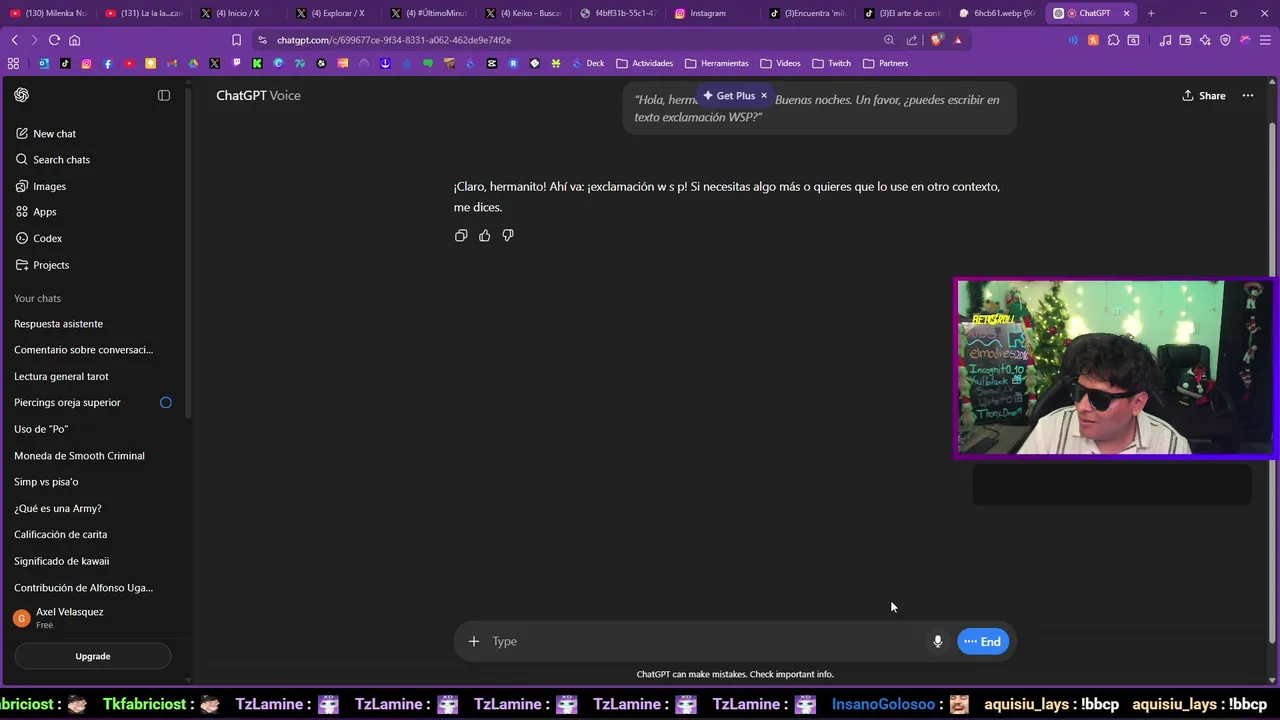
Task: Reload the current page
Action: click(54, 40)
